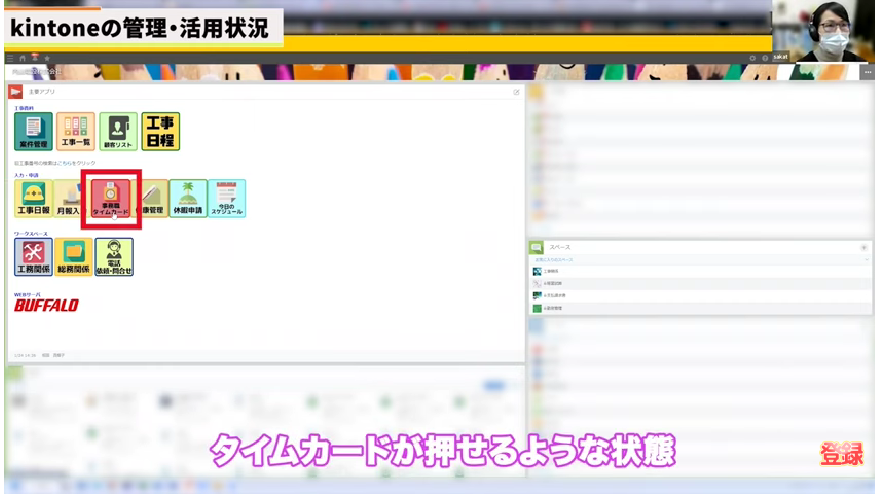Open the fourth space with green thumbnail
875x497 pixels.
click(700, 308)
